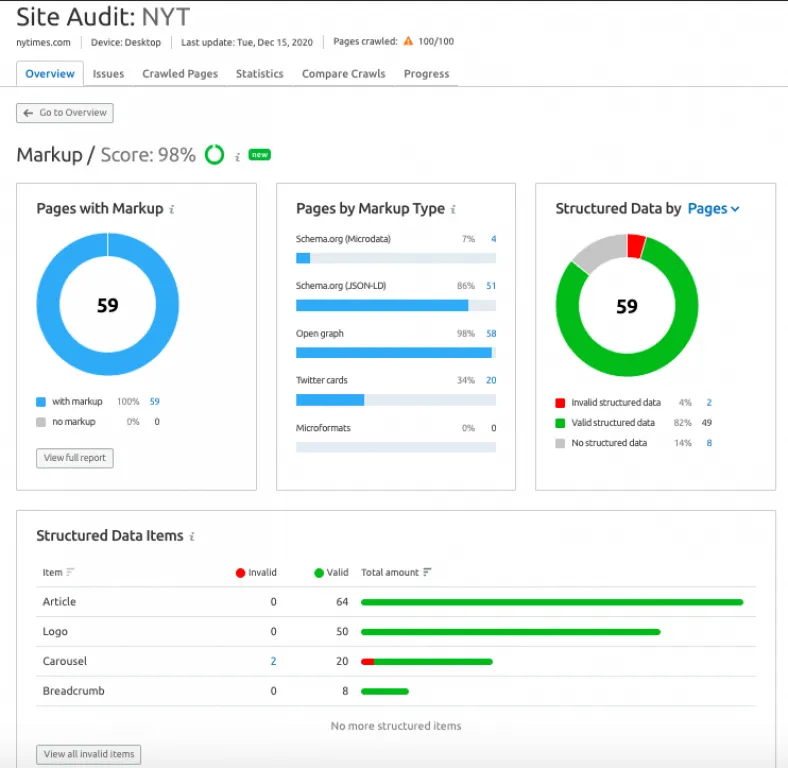The height and width of the screenshot is (768, 788).
Task: Click the Go to Overview button
Action: click(65, 113)
